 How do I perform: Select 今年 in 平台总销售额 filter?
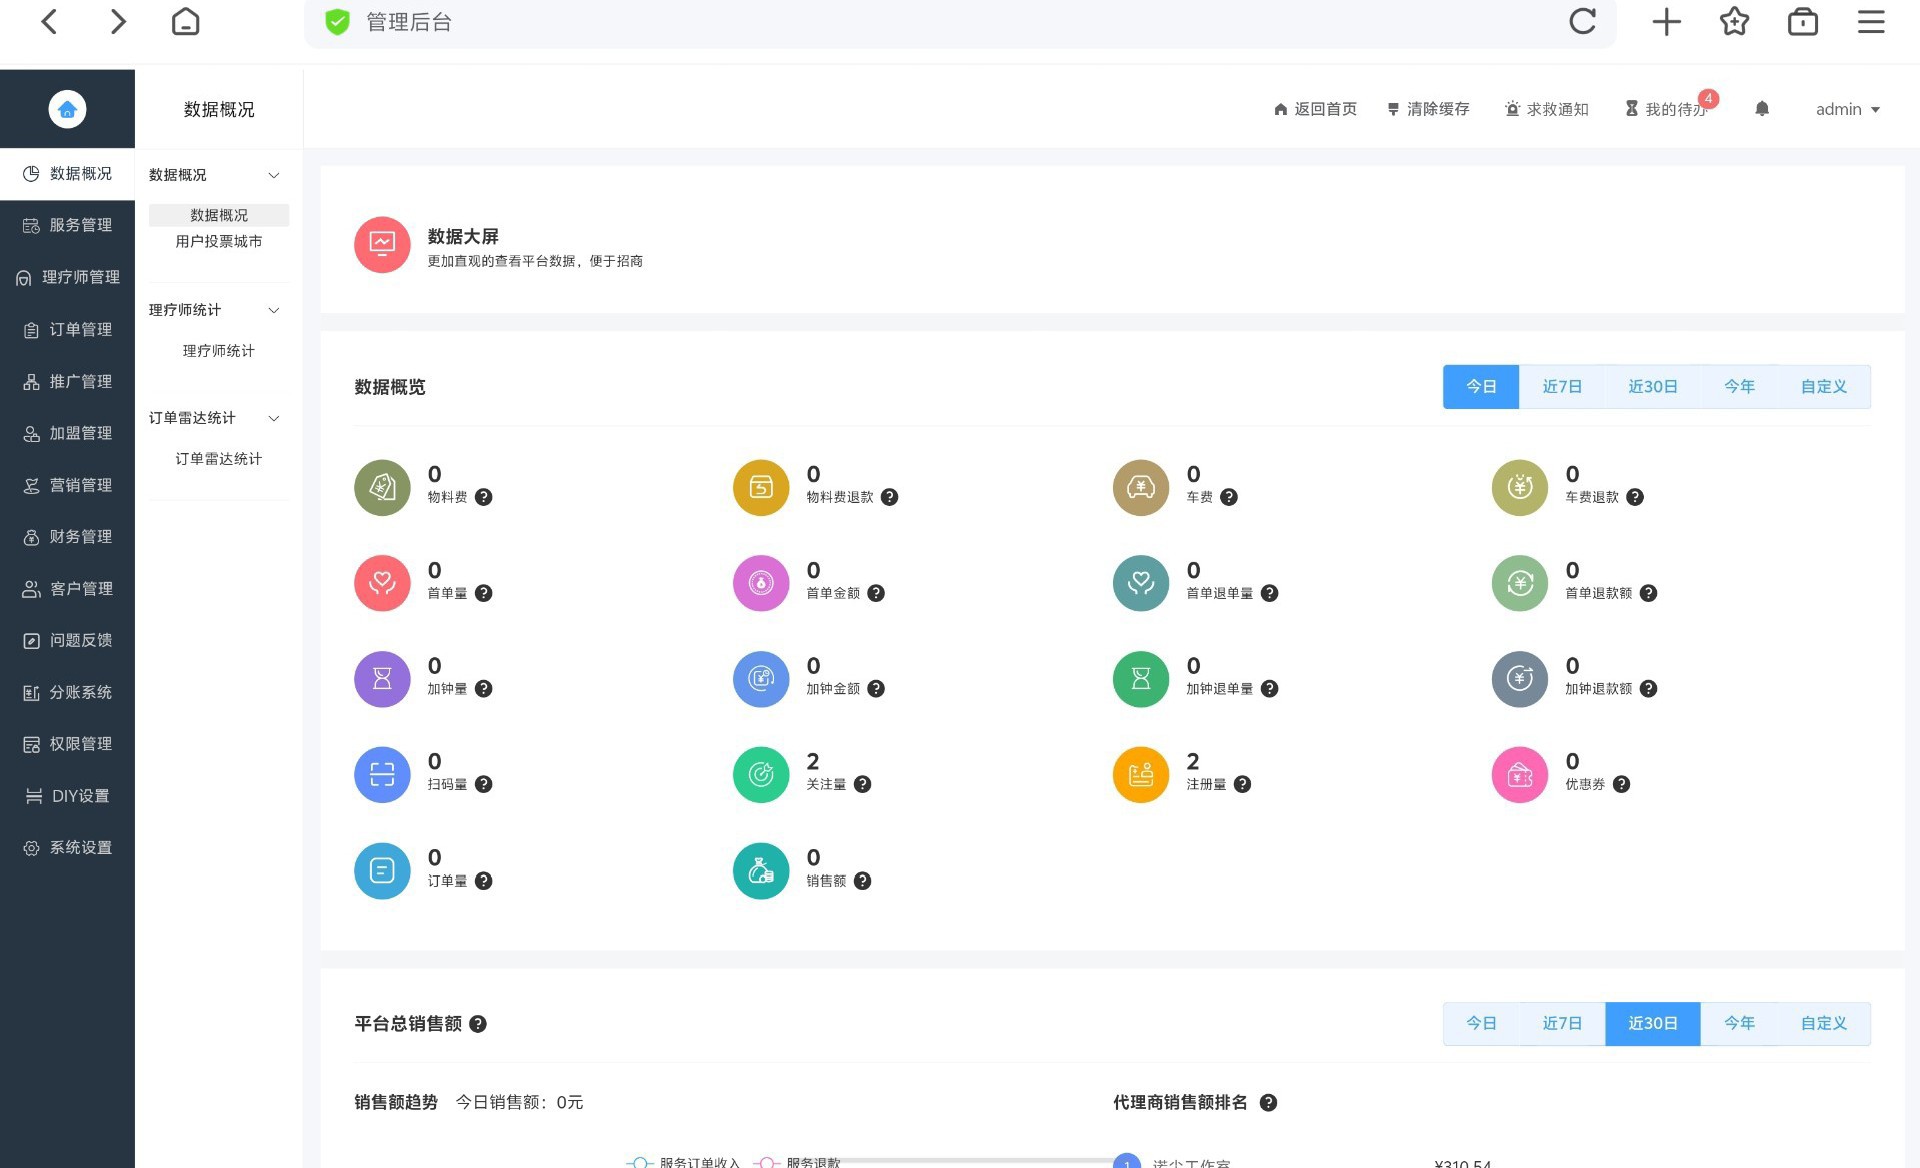(x=1739, y=1024)
